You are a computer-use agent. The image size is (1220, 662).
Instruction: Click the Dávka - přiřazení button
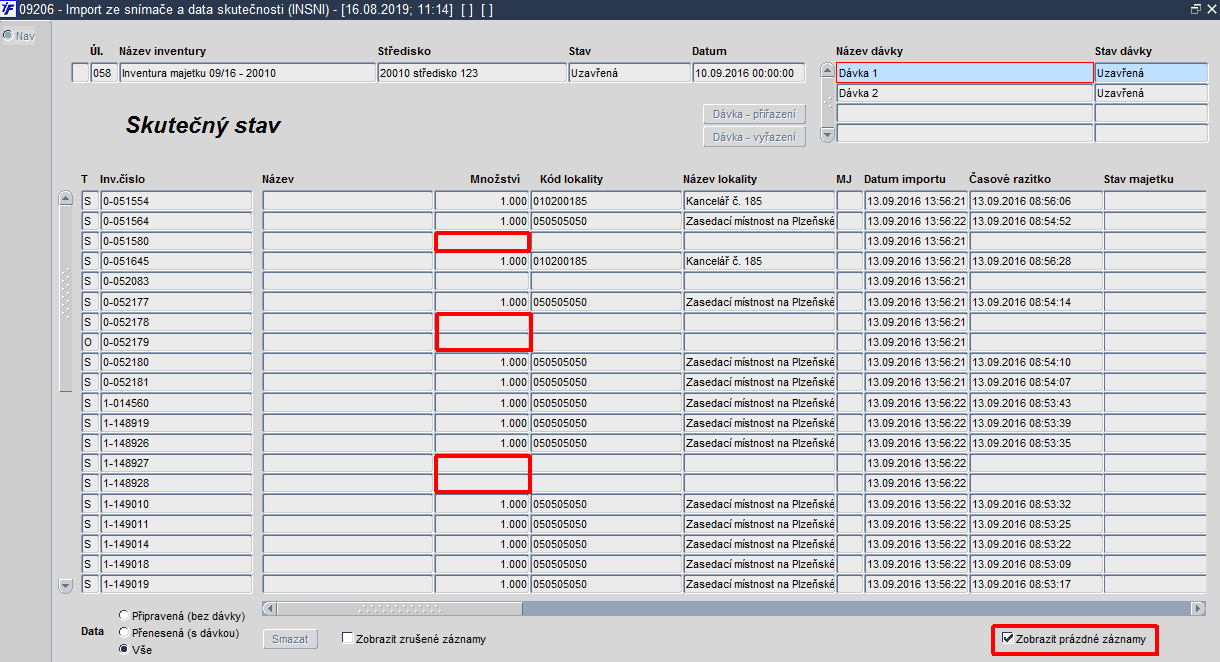click(754, 115)
